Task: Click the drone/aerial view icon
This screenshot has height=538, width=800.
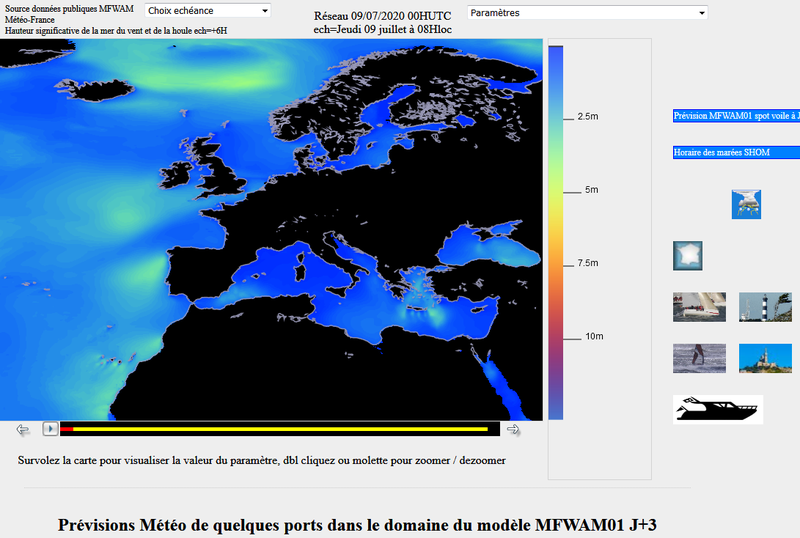Action: (746, 204)
